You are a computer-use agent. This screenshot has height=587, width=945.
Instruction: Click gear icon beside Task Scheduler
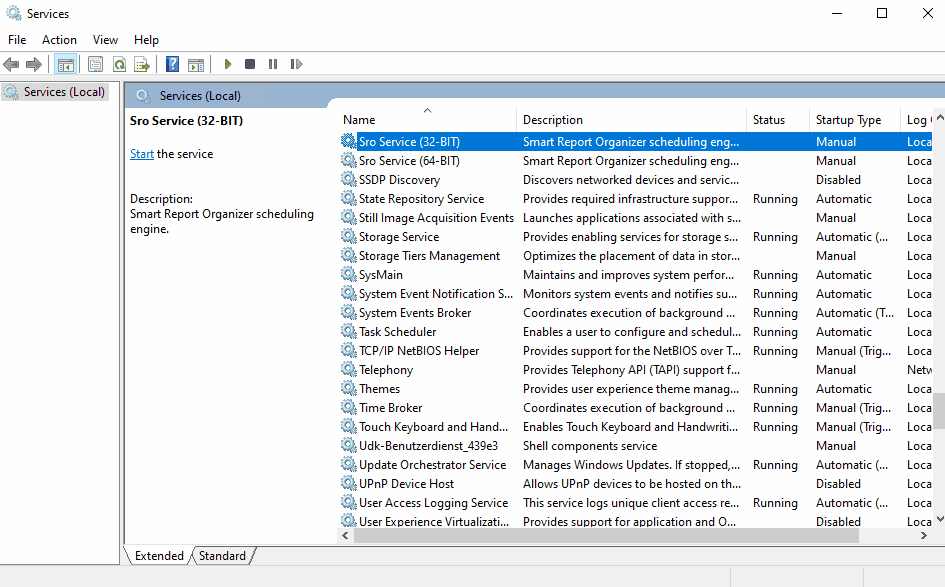pyautogui.click(x=348, y=331)
